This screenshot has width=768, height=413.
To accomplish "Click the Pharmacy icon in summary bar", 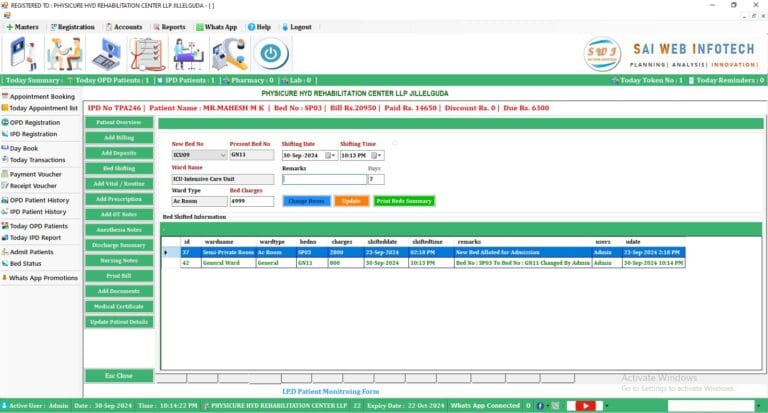I will [226, 80].
